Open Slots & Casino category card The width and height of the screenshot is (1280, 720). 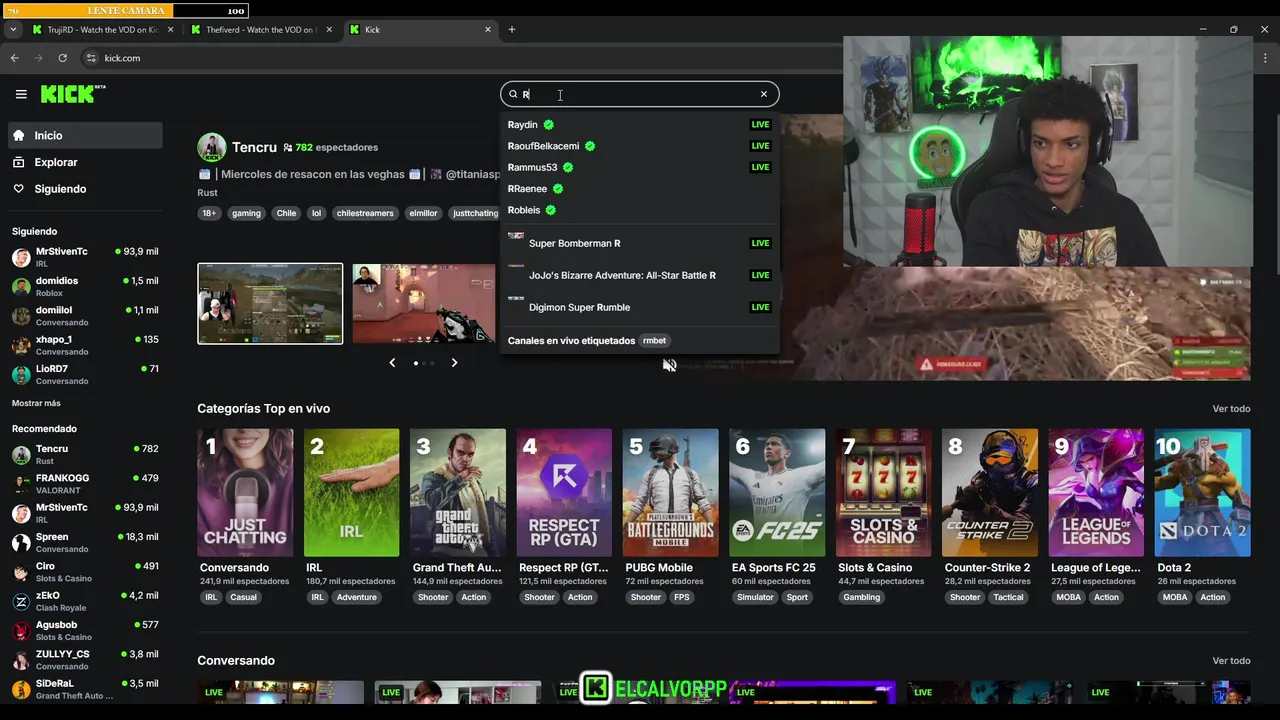pyautogui.click(x=883, y=493)
